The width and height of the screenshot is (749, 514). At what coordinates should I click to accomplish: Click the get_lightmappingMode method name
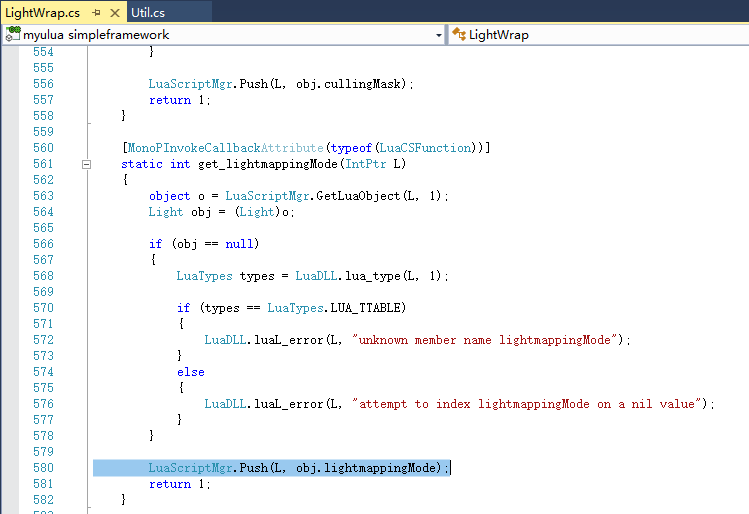[268, 164]
